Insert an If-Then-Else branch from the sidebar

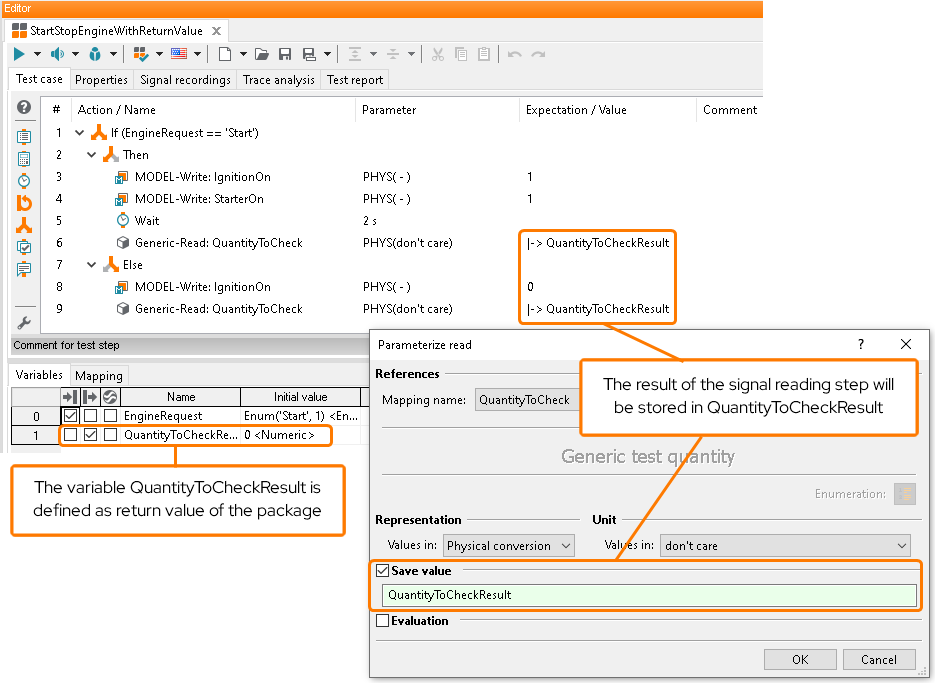tap(24, 225)
